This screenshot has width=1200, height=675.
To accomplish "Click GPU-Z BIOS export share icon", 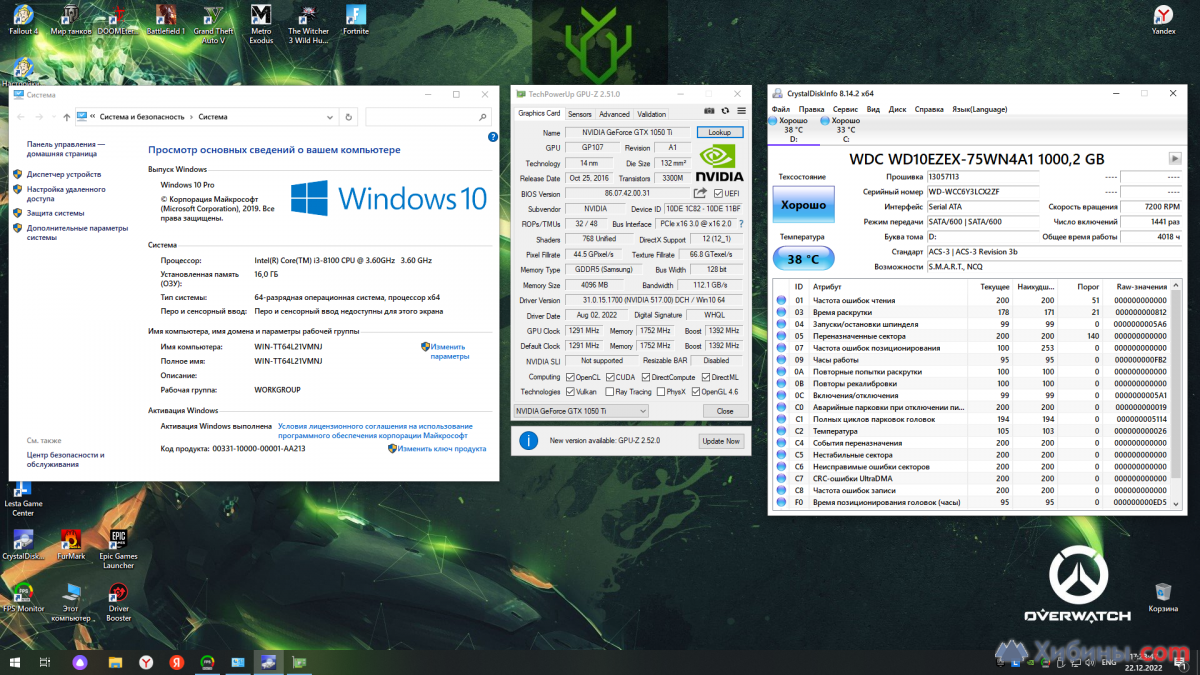I will point(700,193).
